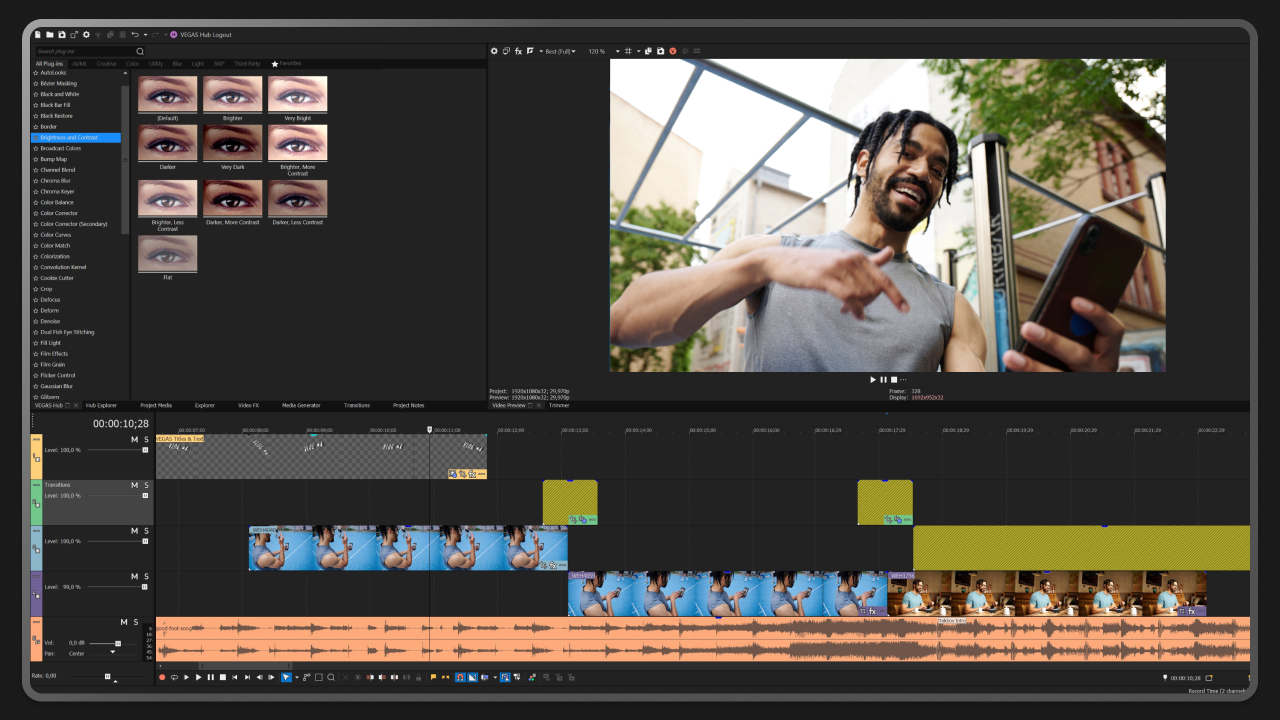
Task: Open Project Properties with the gear icon
Action: 86,33
